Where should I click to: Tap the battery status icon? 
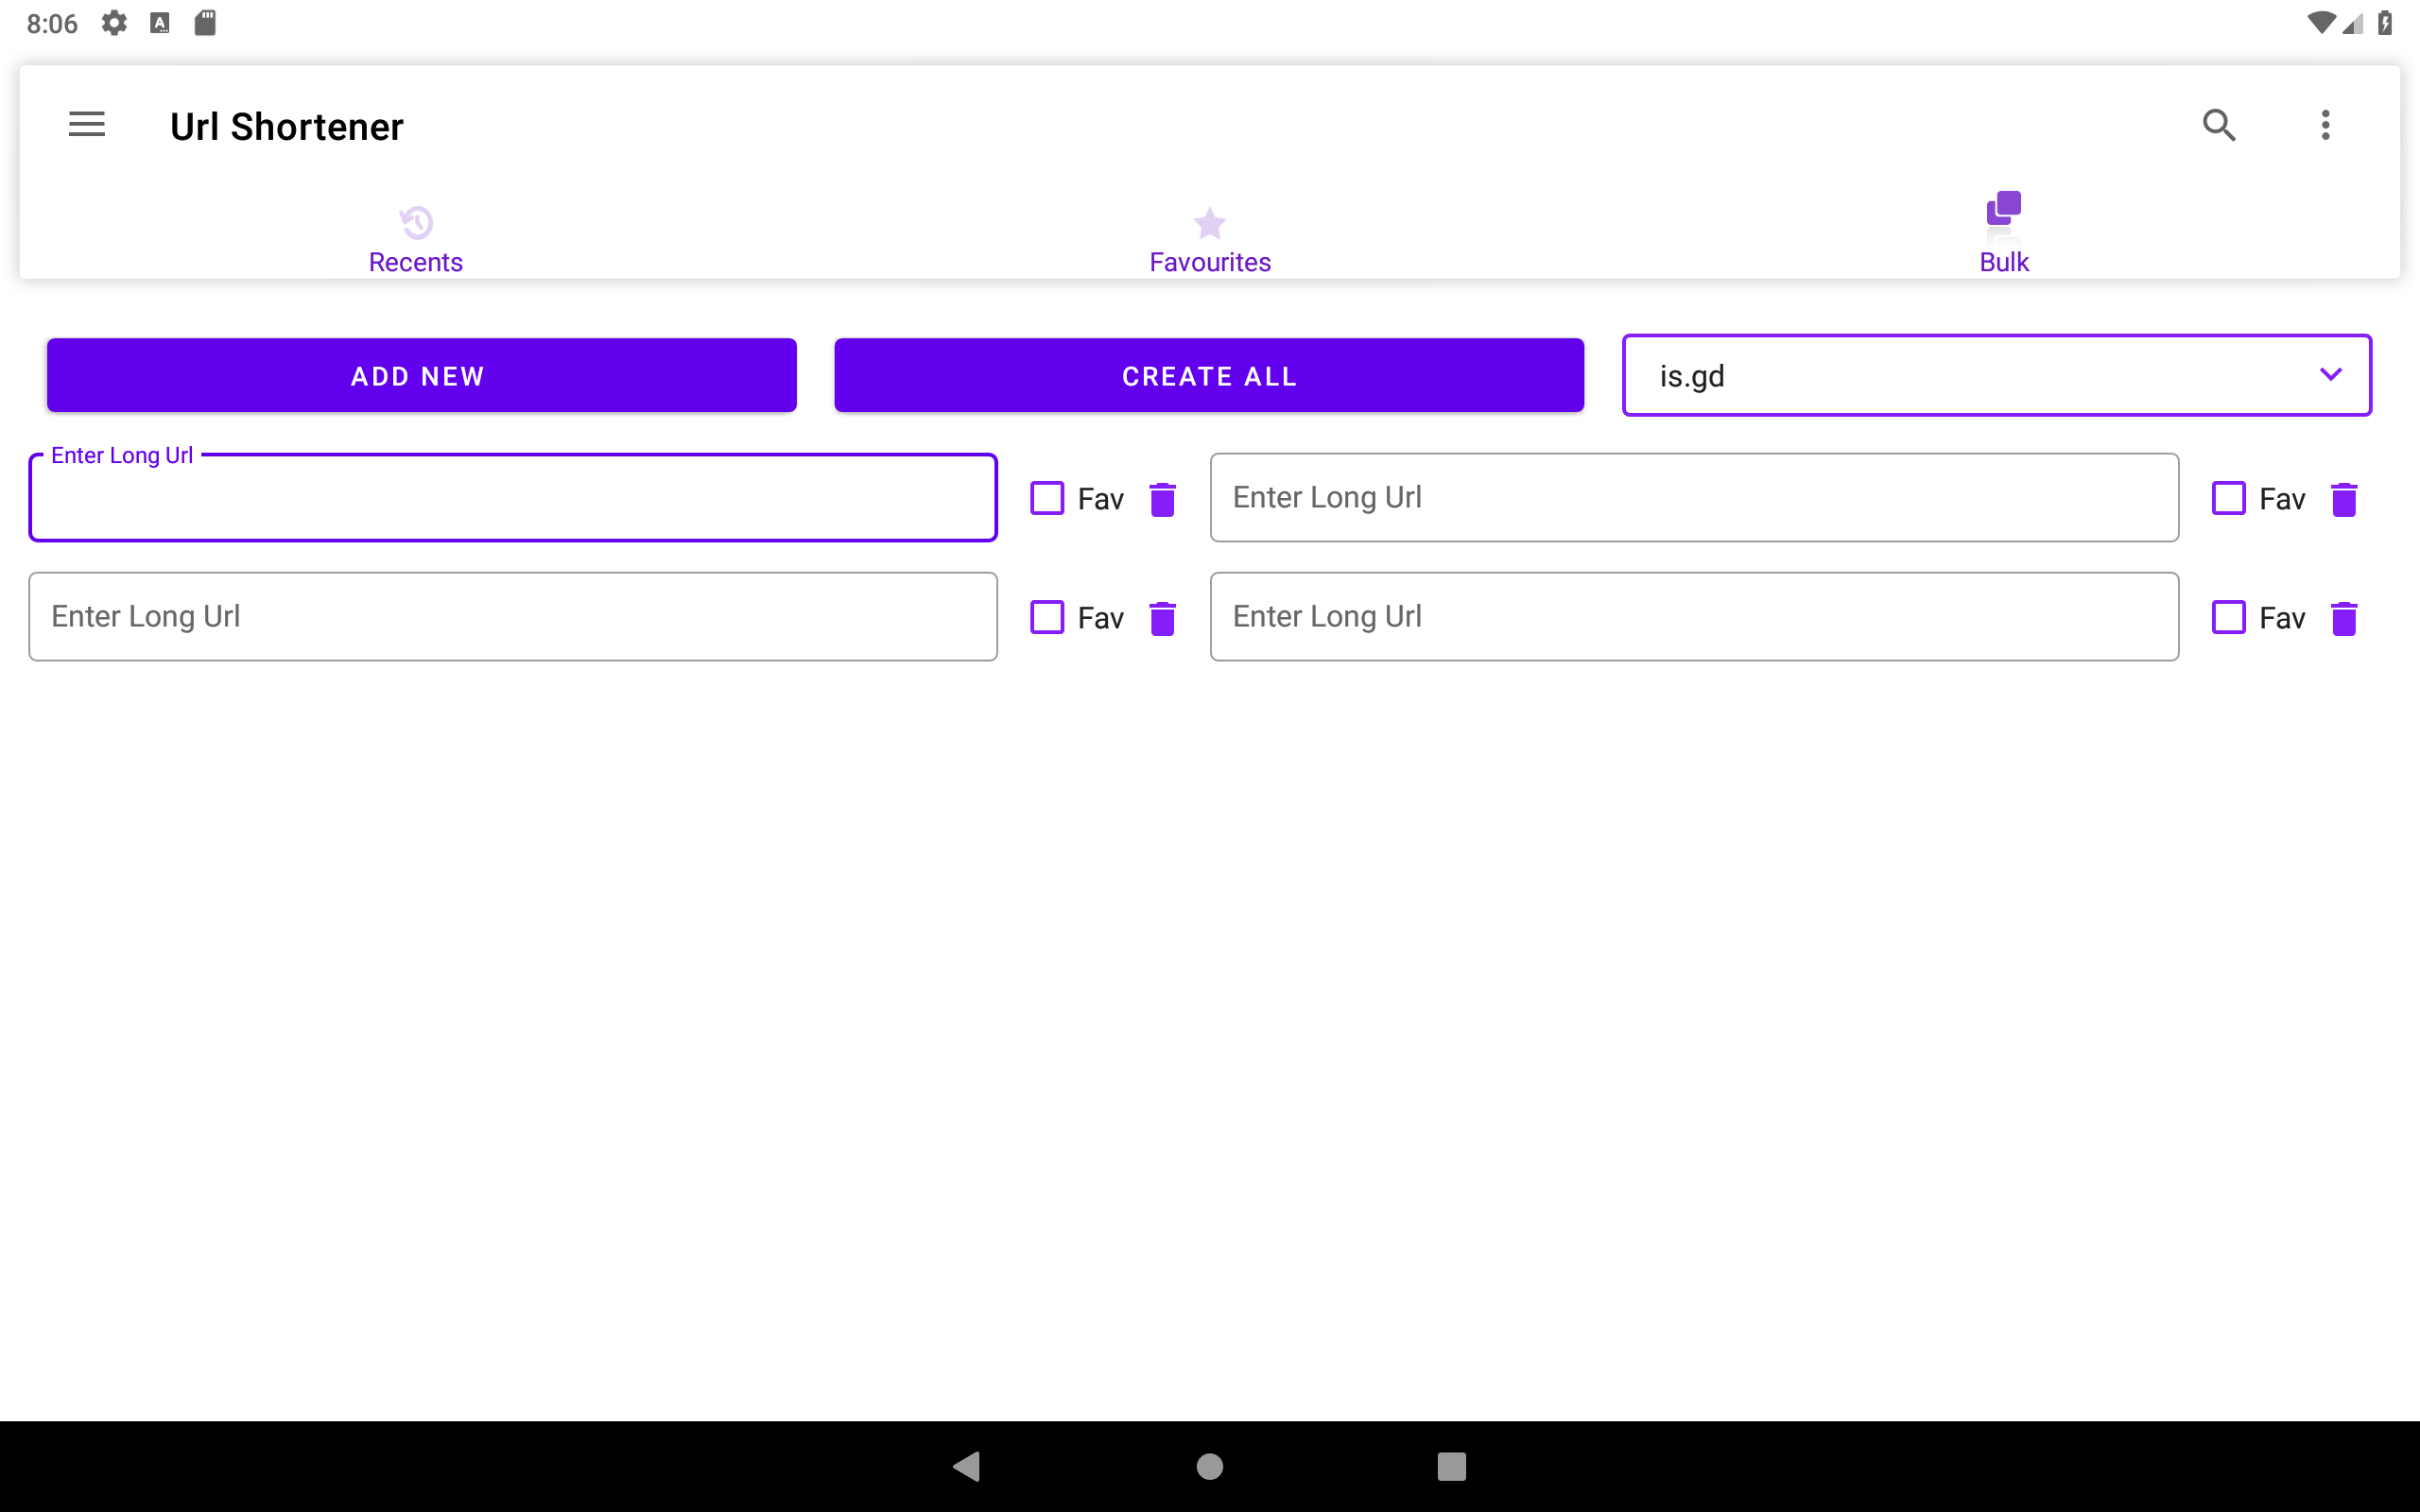click(x=2385, y=23)
